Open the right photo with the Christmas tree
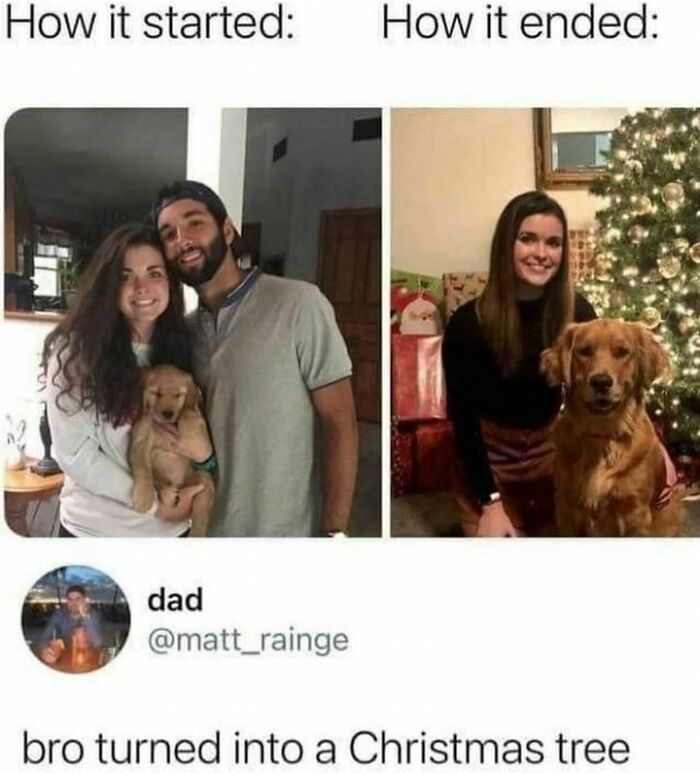The width and height of the screenshot is (700, 773). coord(545,322)
